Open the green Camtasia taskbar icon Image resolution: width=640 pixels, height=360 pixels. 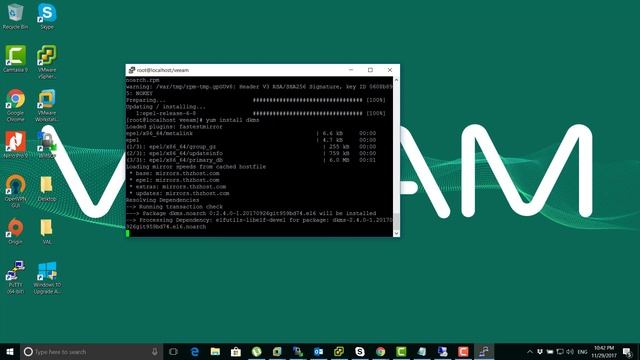coord(401,351)
